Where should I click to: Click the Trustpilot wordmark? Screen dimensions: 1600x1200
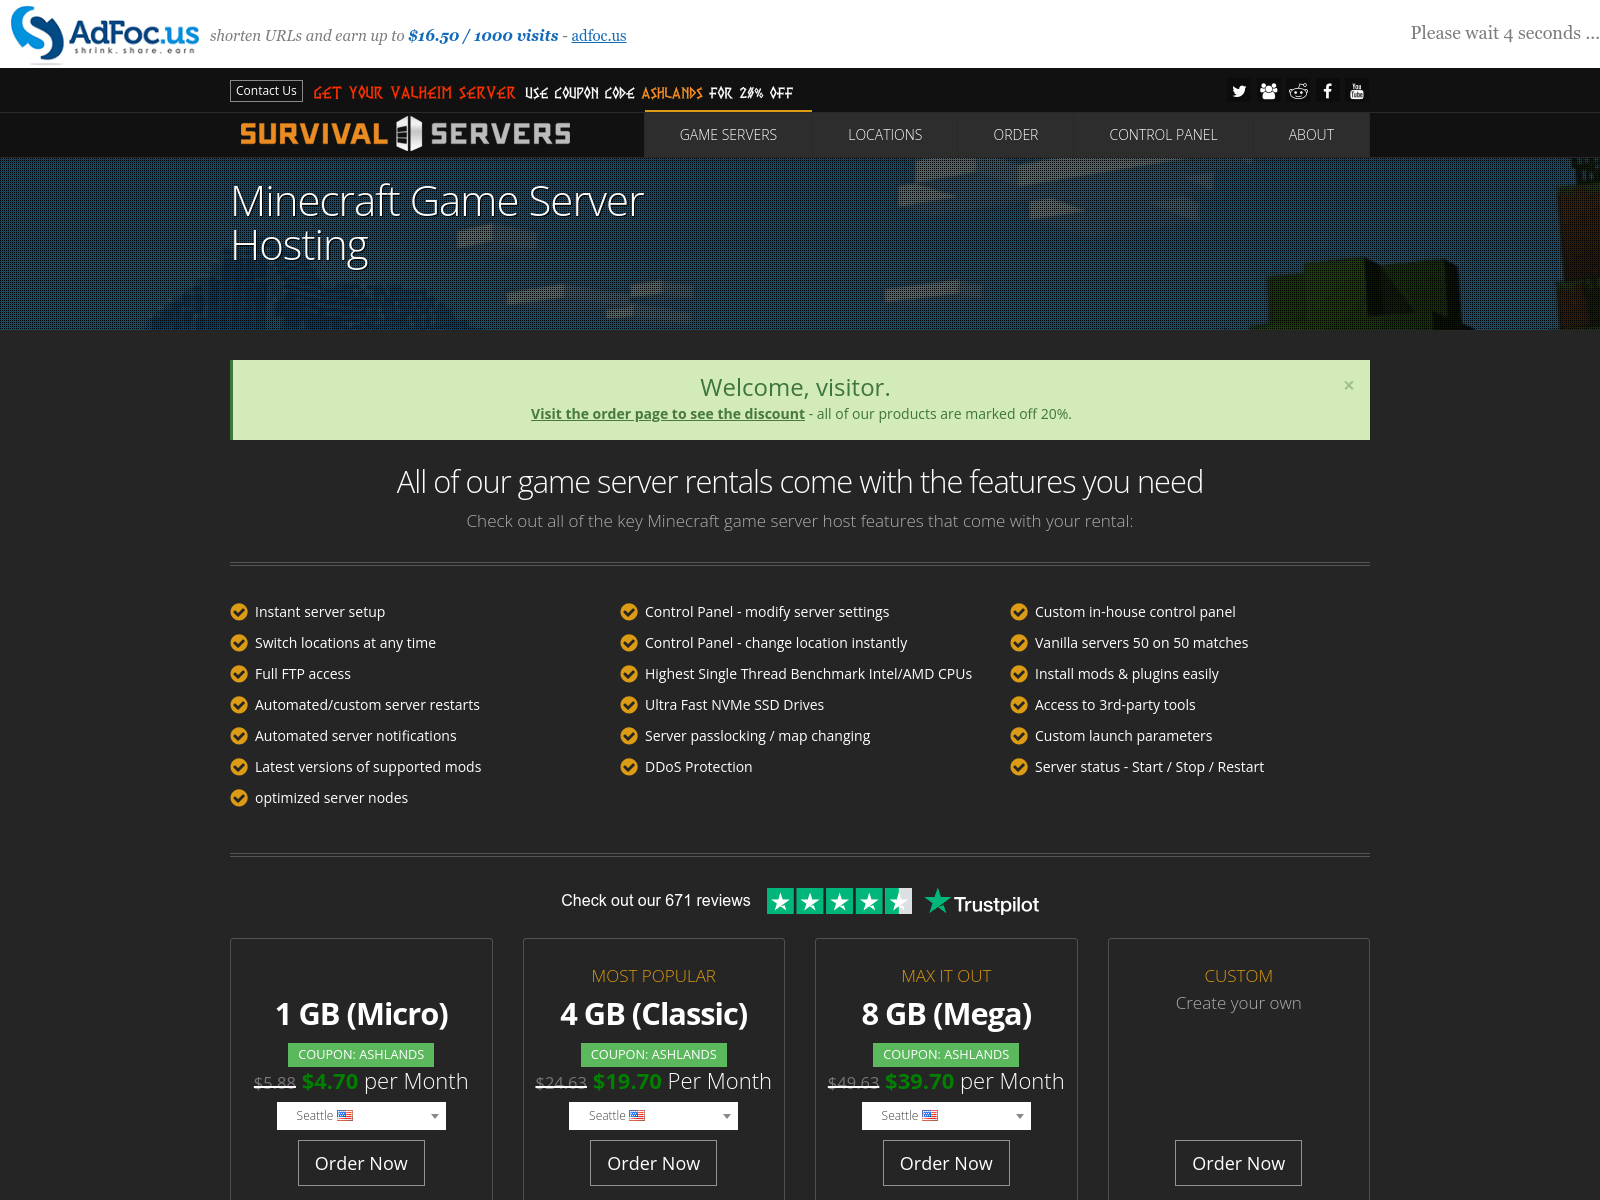[996, 905]
